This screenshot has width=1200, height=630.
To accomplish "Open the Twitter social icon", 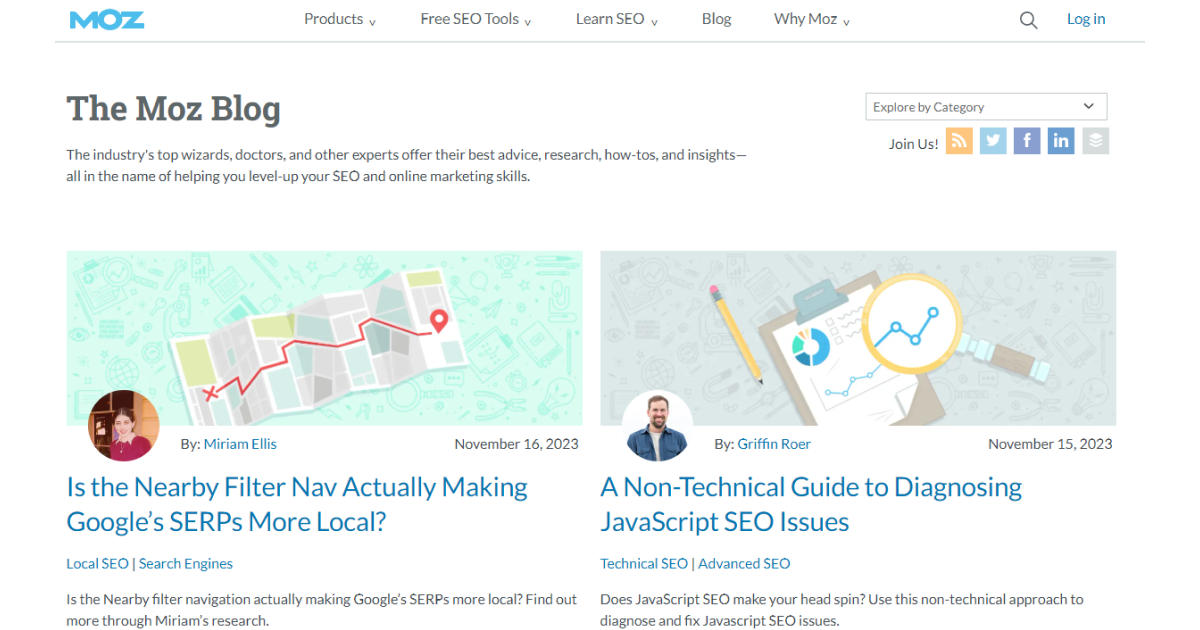I will click(993, 141).
